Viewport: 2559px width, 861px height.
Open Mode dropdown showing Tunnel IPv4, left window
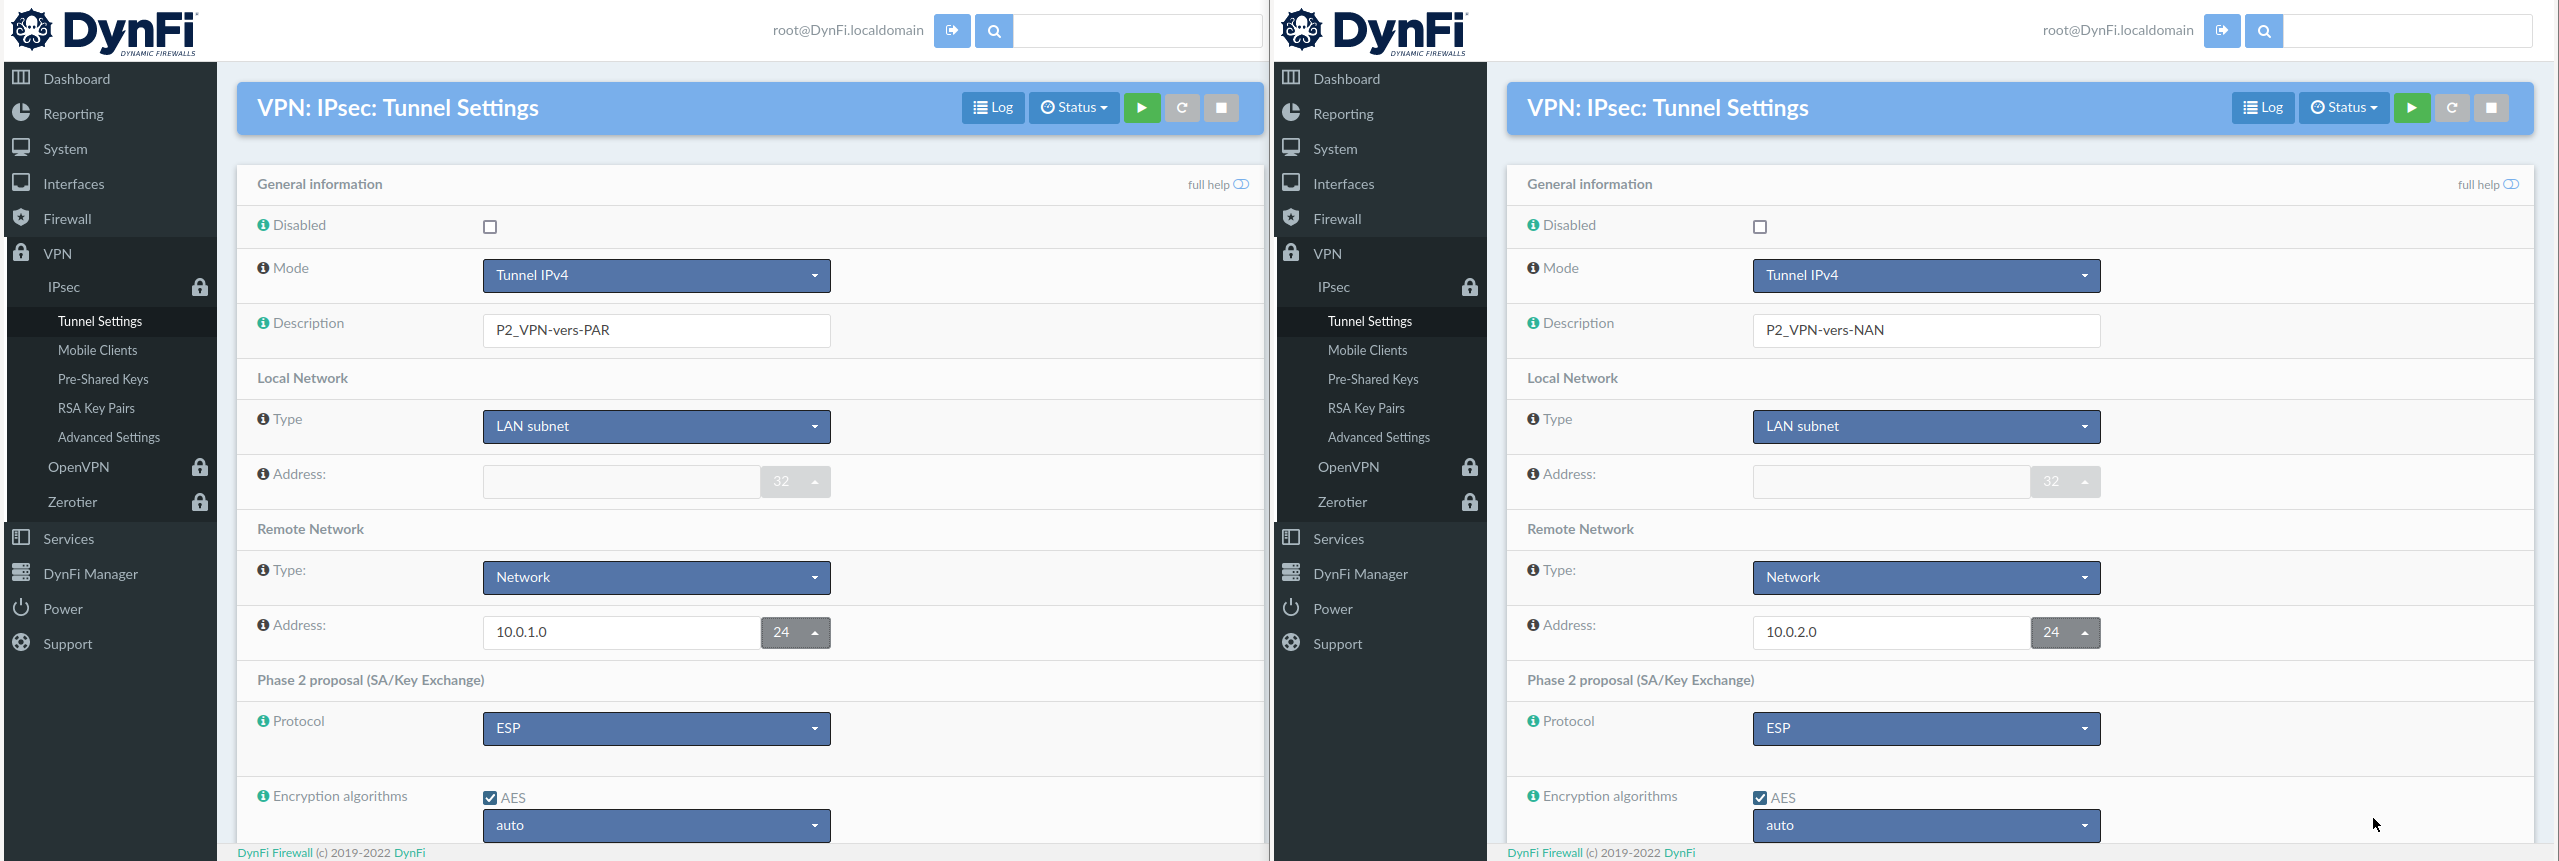[x=656, y=276]
